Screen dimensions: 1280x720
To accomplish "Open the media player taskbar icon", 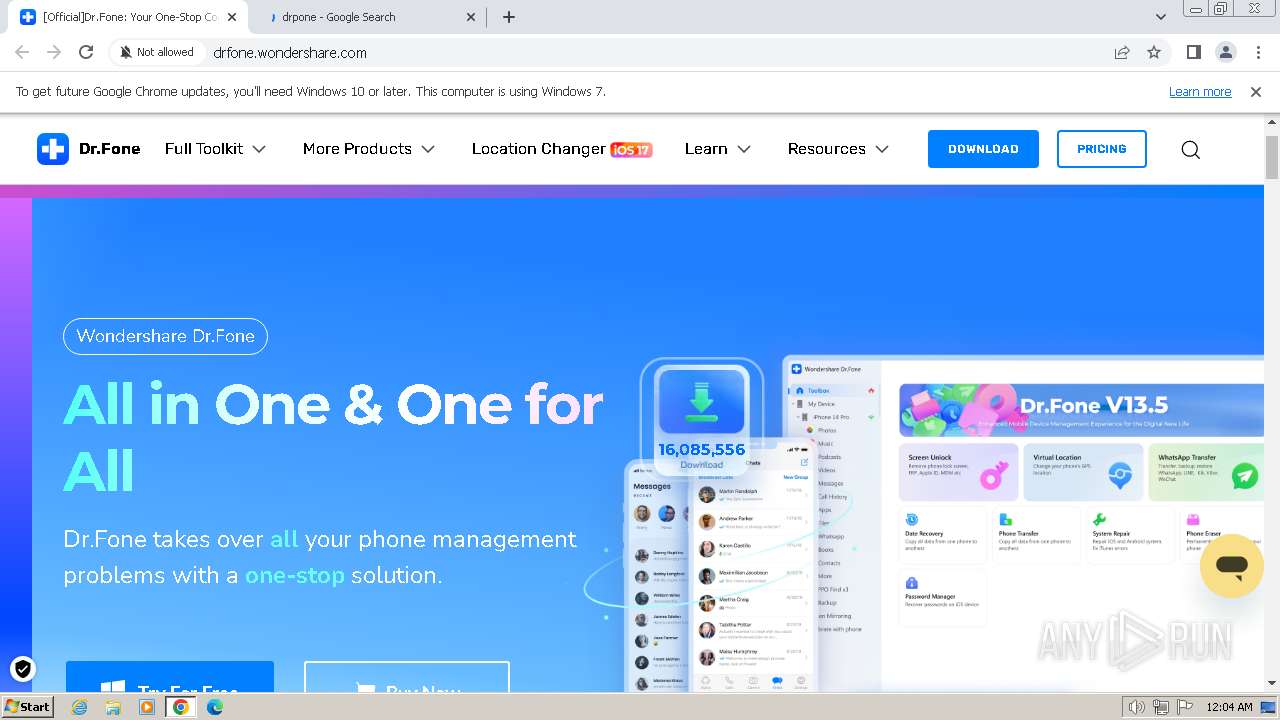I will click(147, 707).
